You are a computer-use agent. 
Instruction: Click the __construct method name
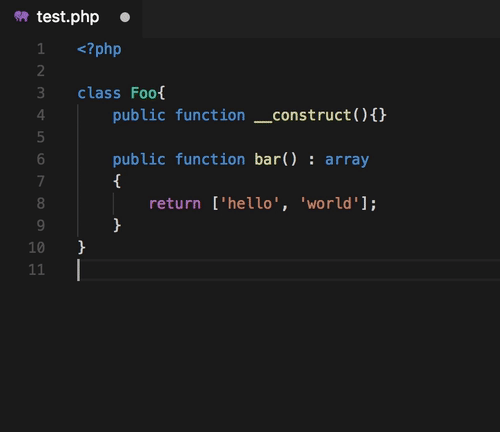coord(302,115)
